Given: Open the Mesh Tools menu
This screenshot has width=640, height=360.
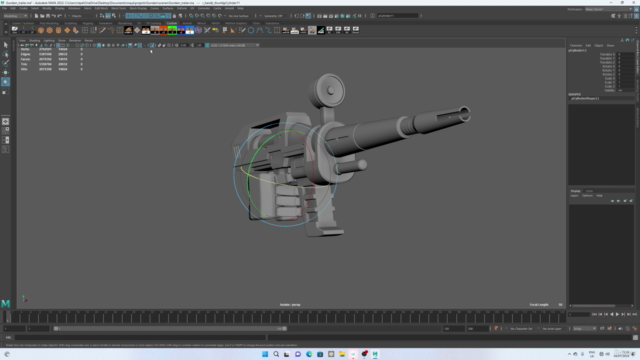Looking at the screenshot, I should coord(119,8).
